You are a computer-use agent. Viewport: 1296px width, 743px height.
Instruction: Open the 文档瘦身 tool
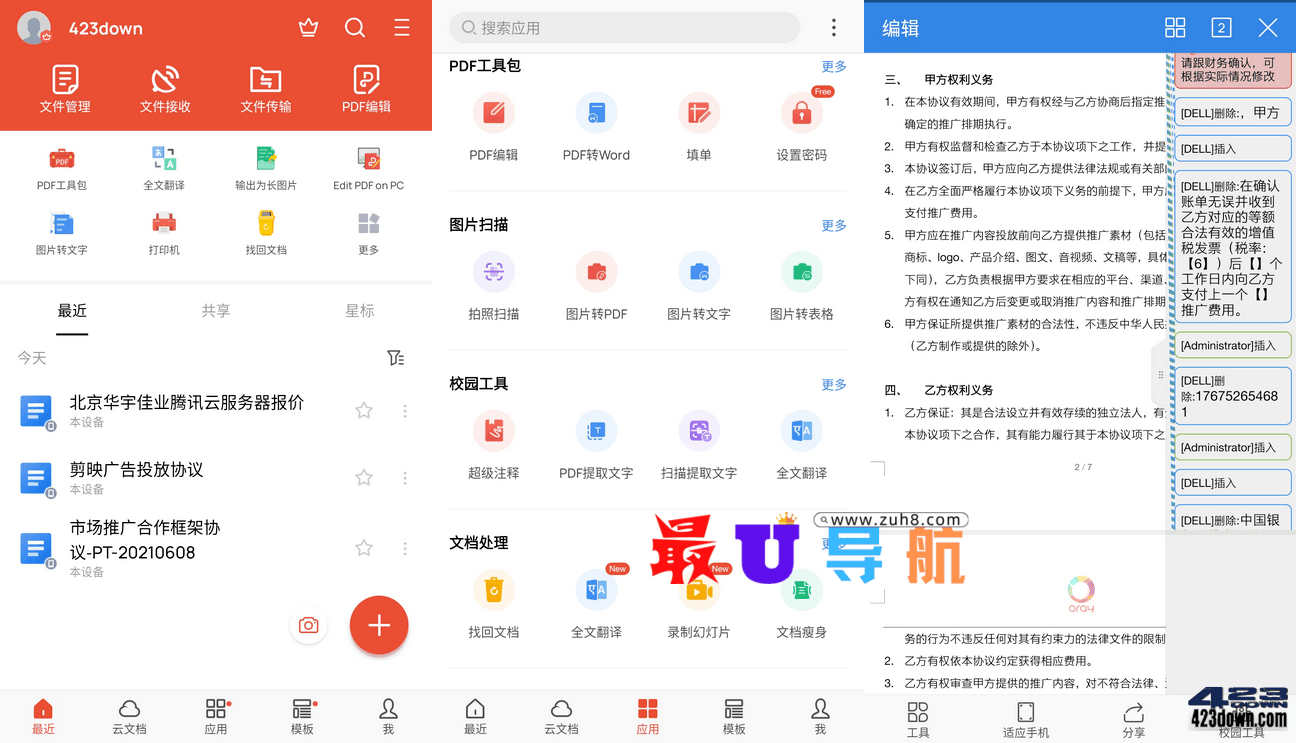pyautogui.click(x=801, y=604)
